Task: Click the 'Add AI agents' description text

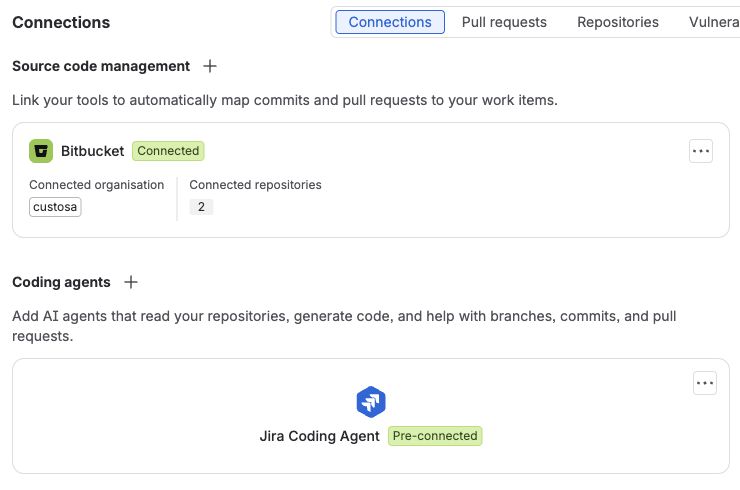Action: [x=345, y=326]
